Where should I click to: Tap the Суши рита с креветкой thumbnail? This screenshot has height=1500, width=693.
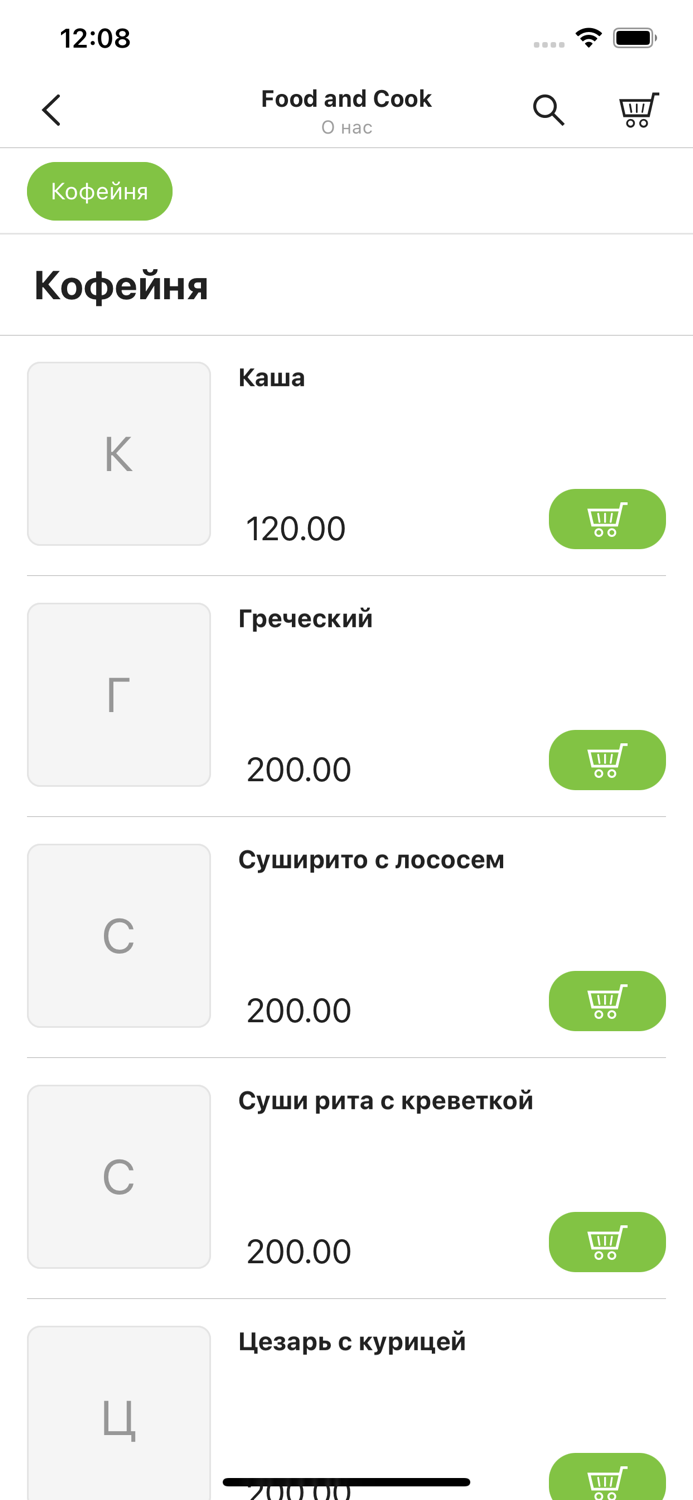(118, 1176)
